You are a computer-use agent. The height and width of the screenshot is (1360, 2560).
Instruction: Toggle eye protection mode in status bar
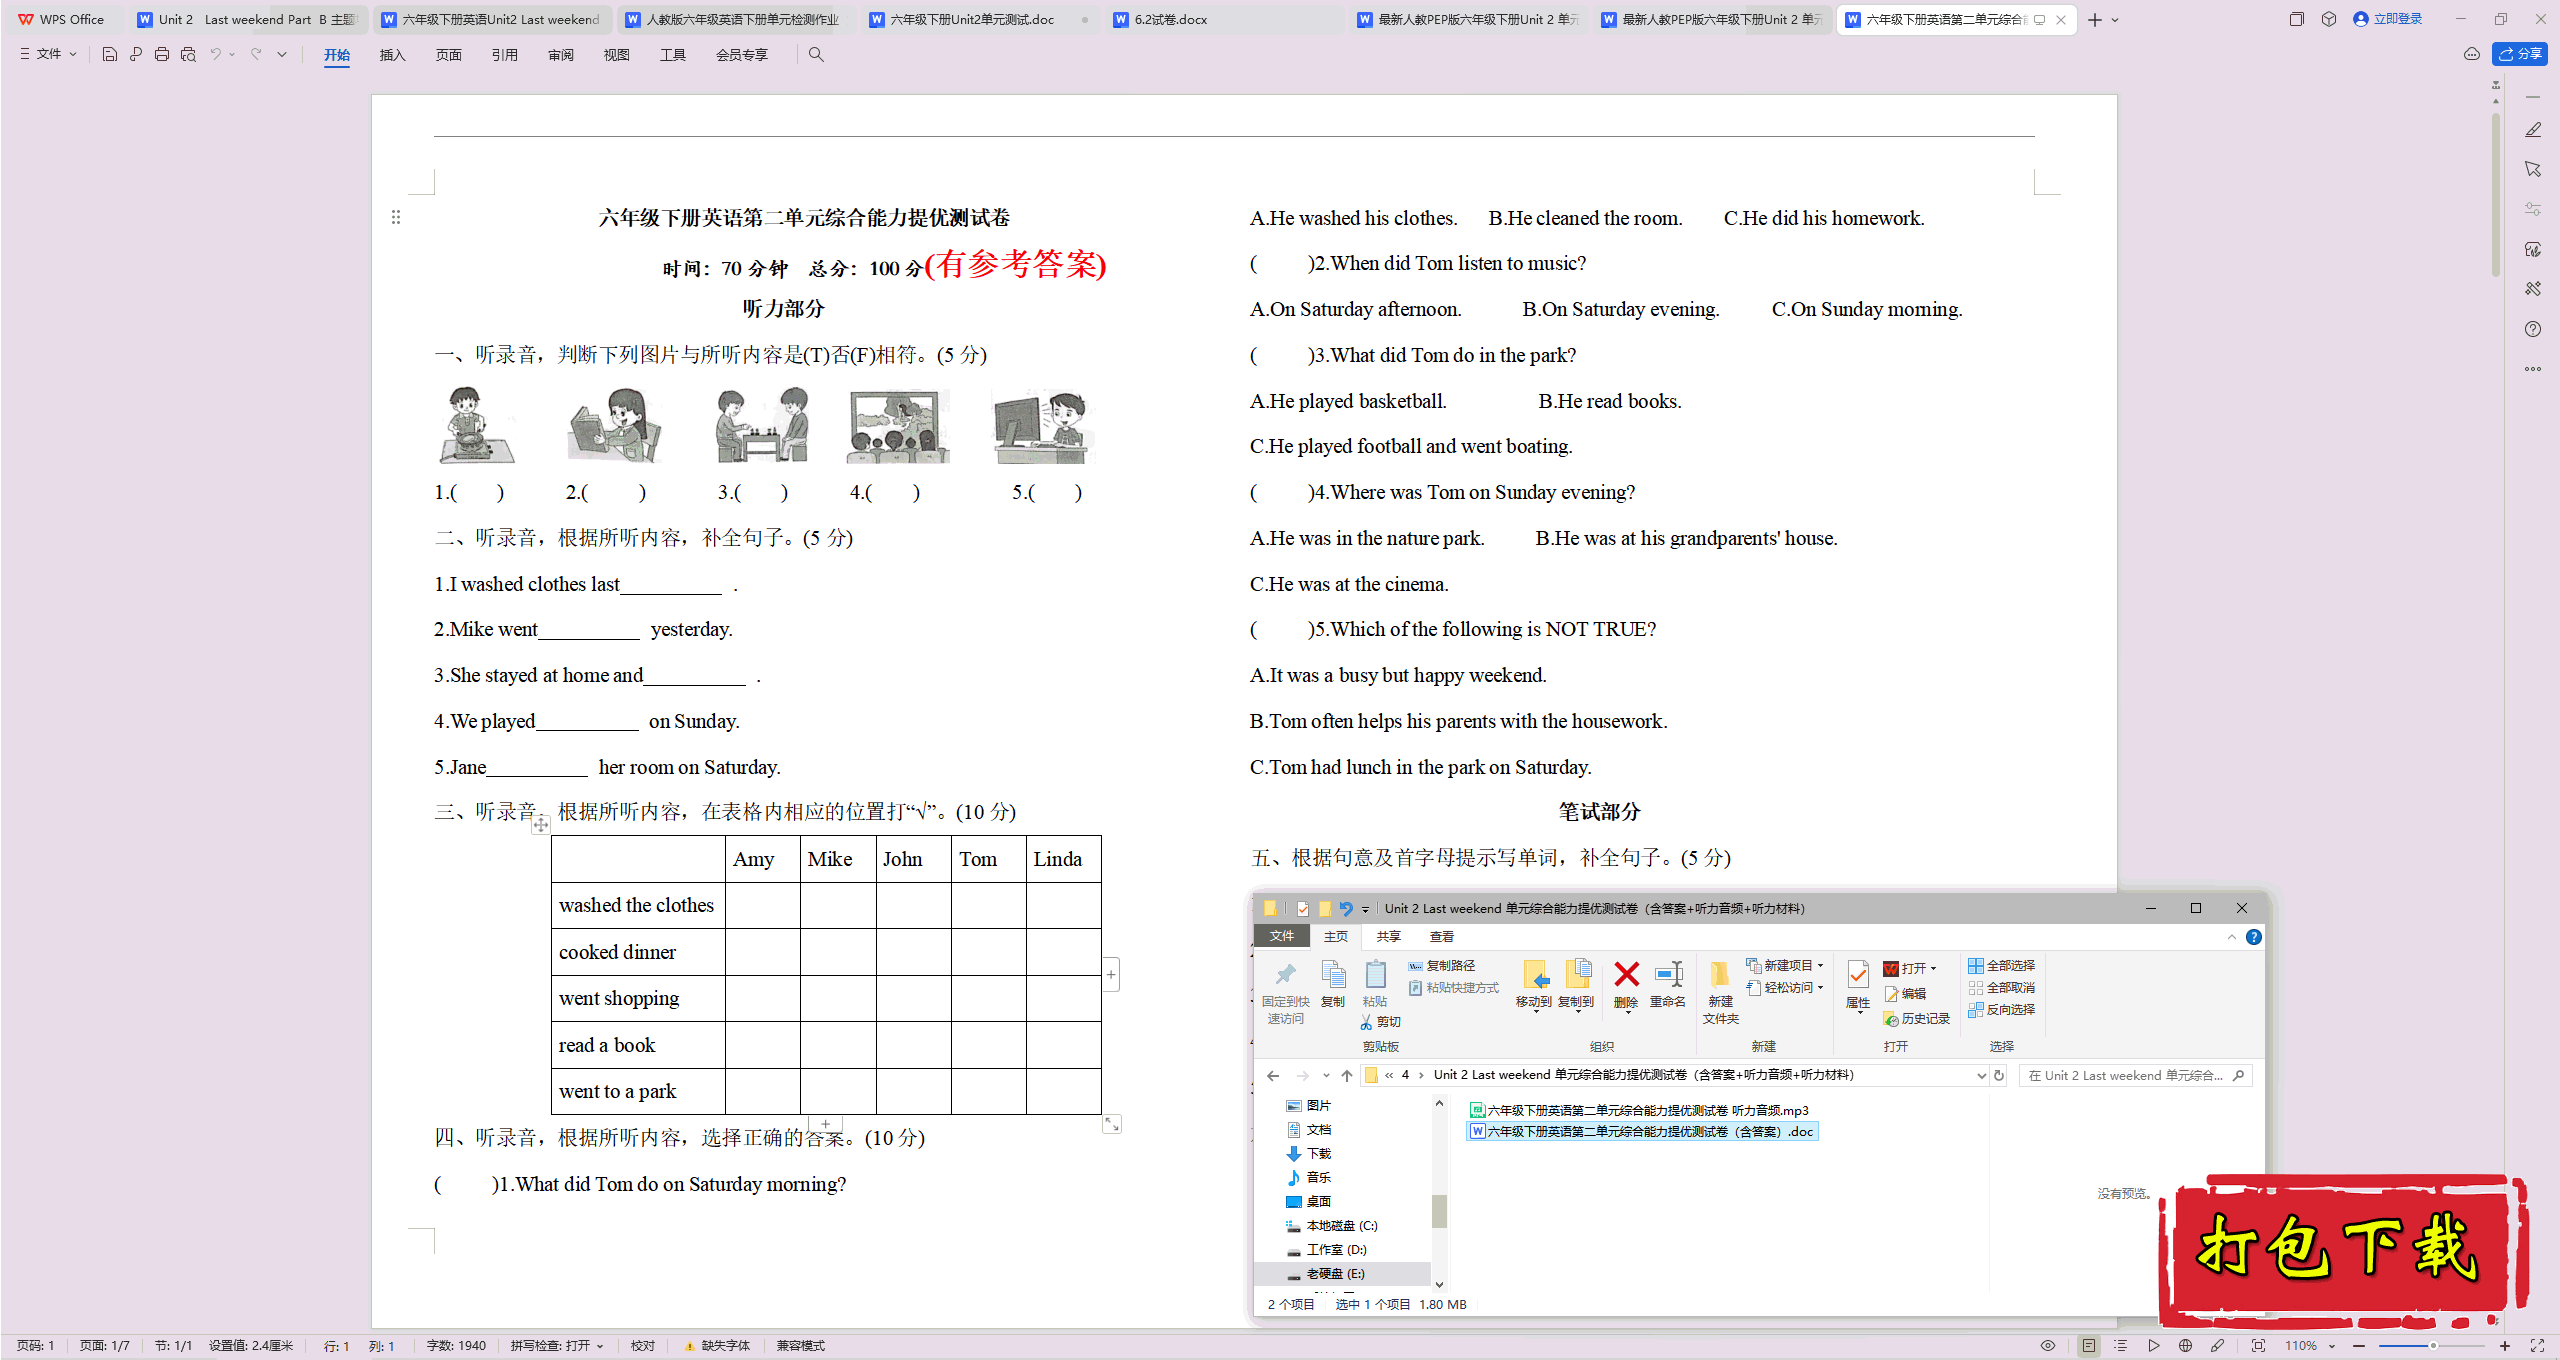(2048, 1346)
